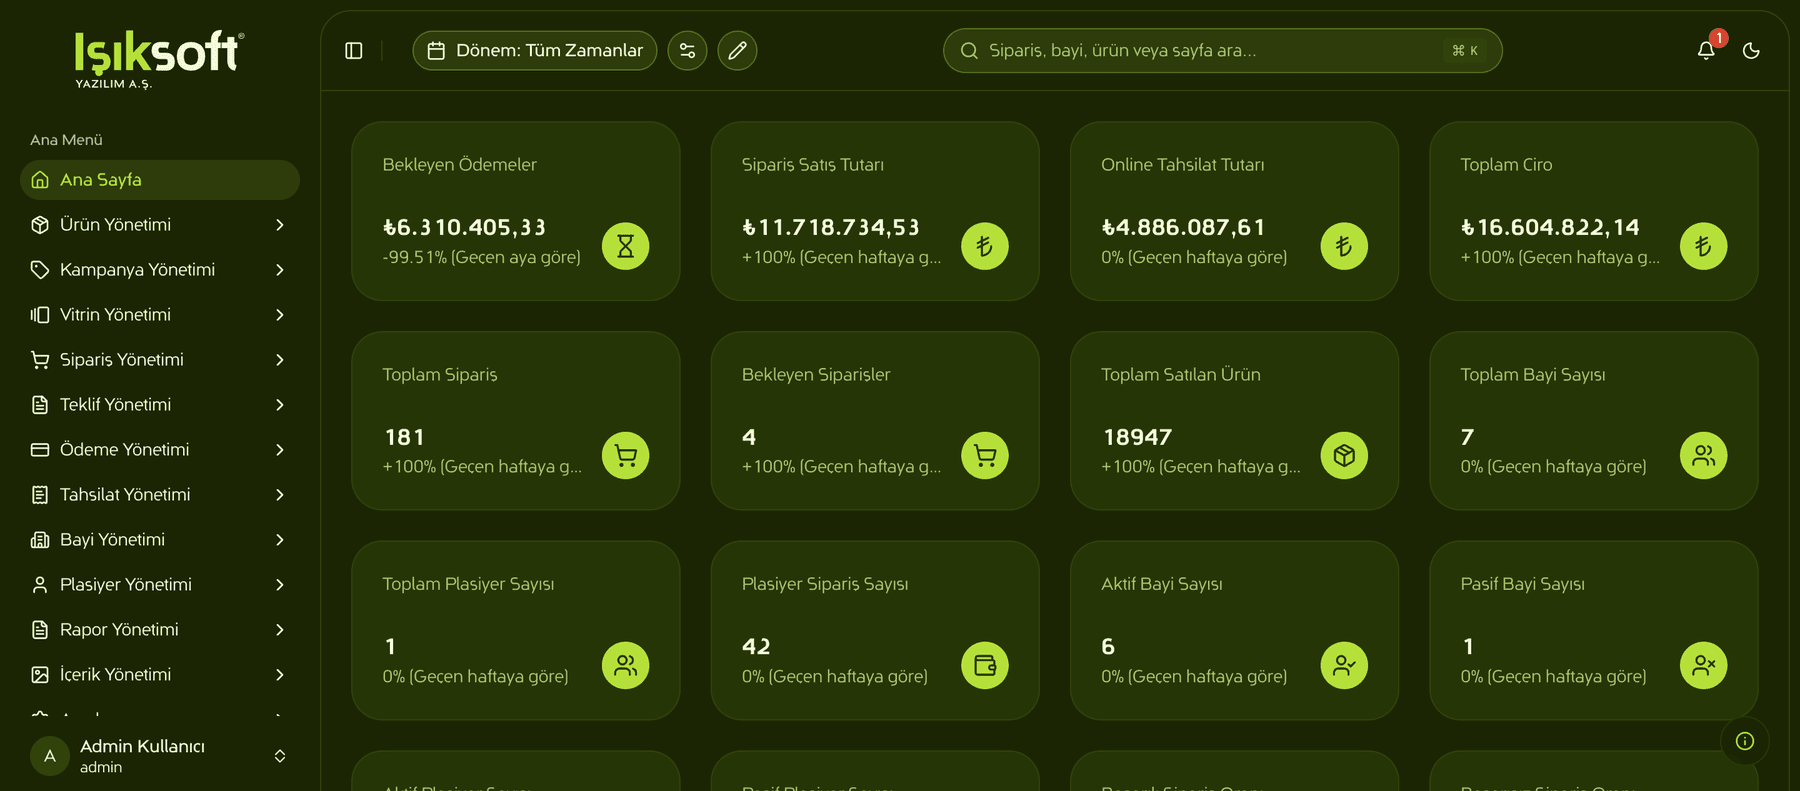Image resolution: width=1800 pixels, height=791 pixels.
Task: Click user-x icon on Pasif Bayi Sayısı card
Action: [1704, 666]
